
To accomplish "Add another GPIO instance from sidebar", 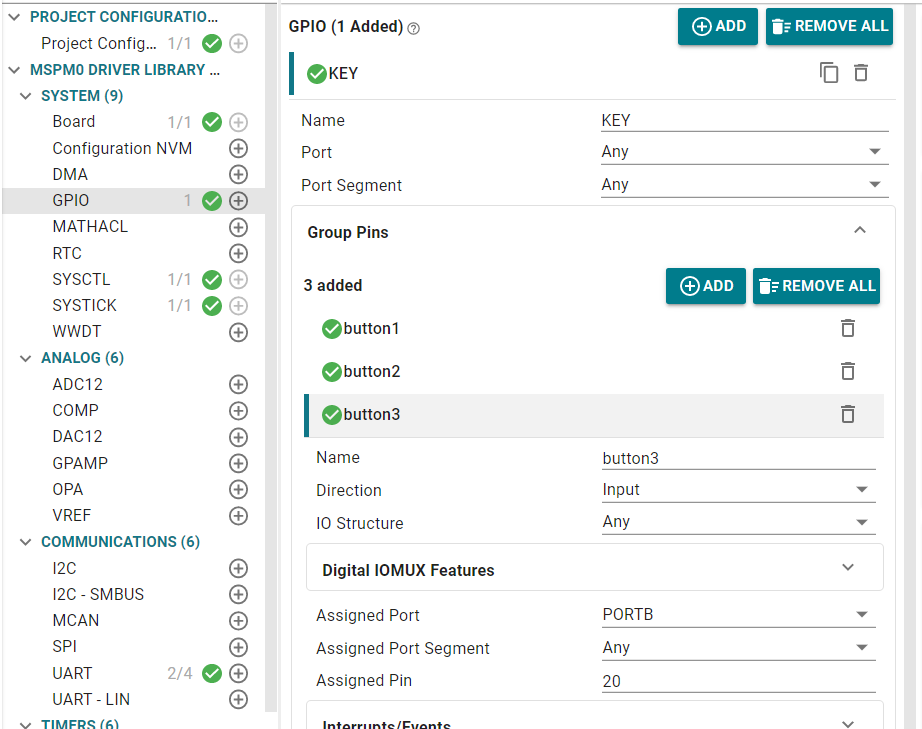I will (x=238, y=200).
